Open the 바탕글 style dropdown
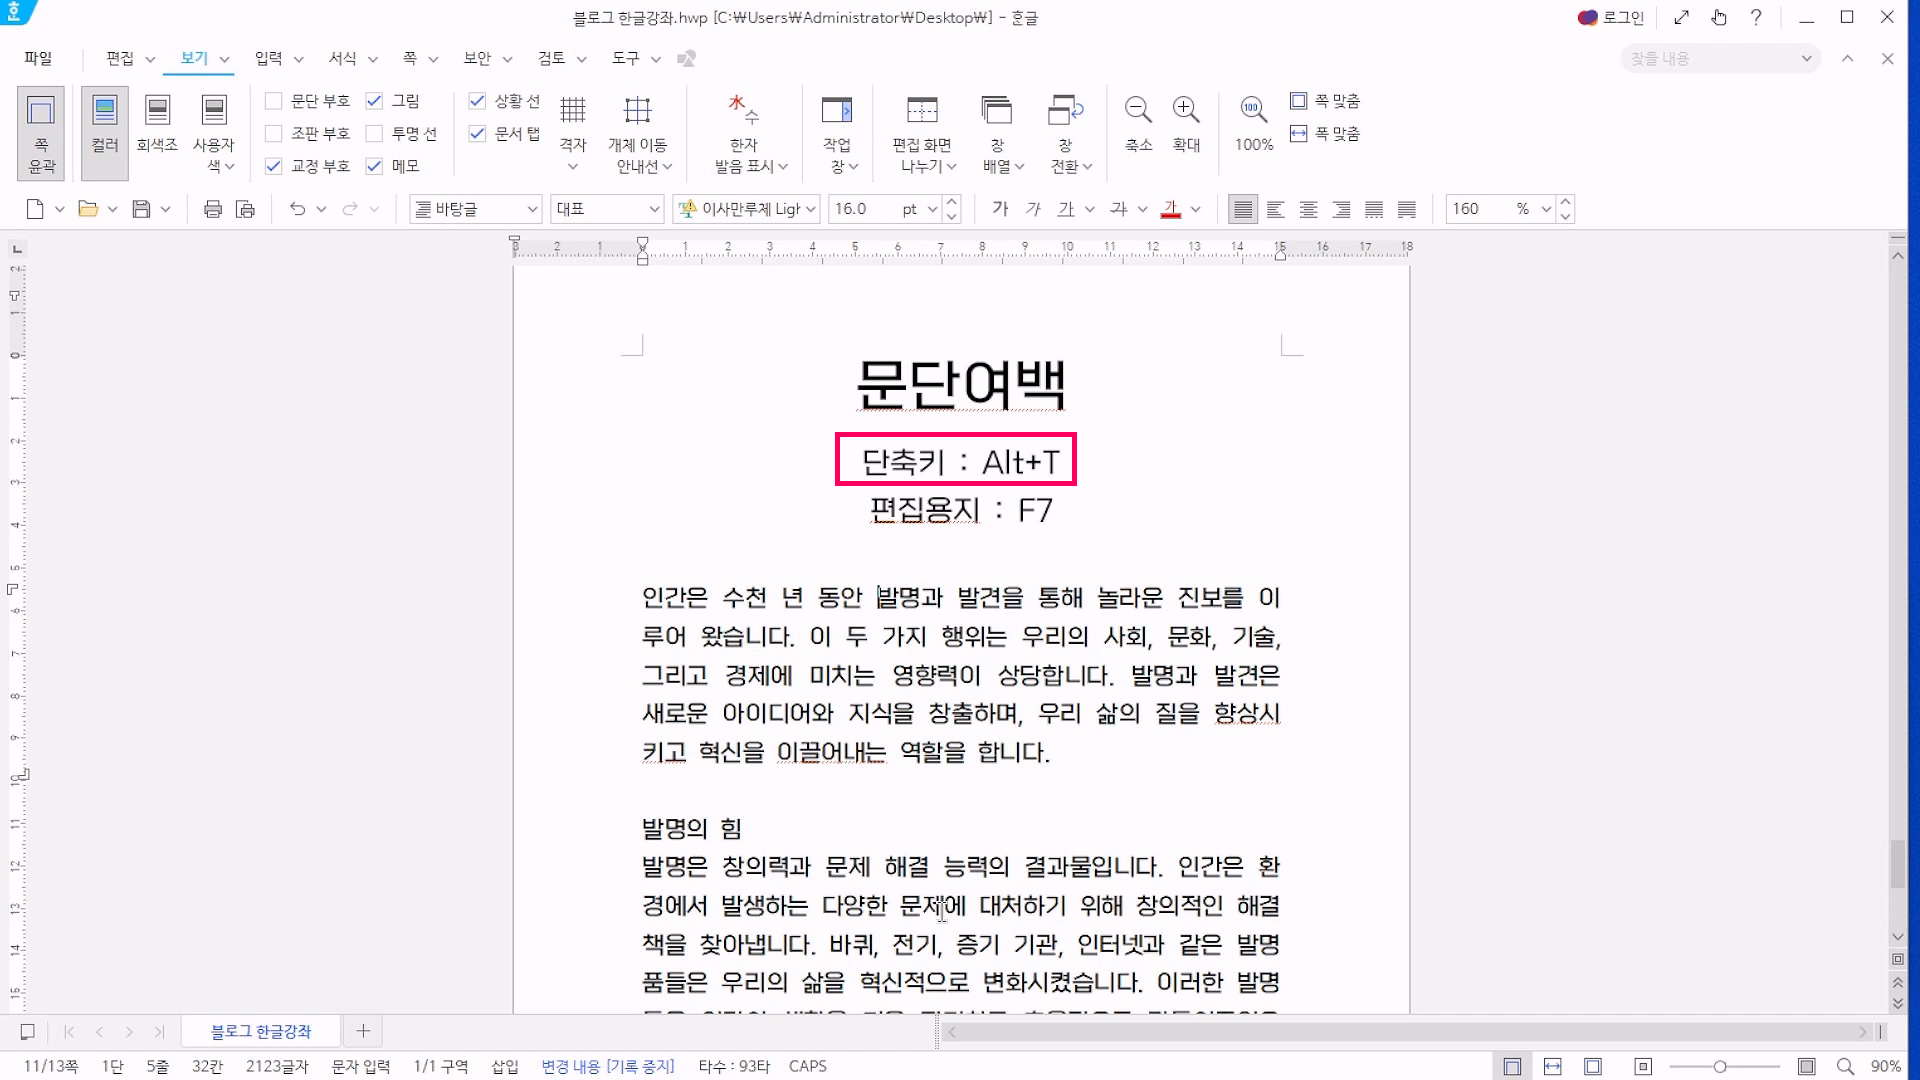1920x1080 pixels. (x=532, y=209)
